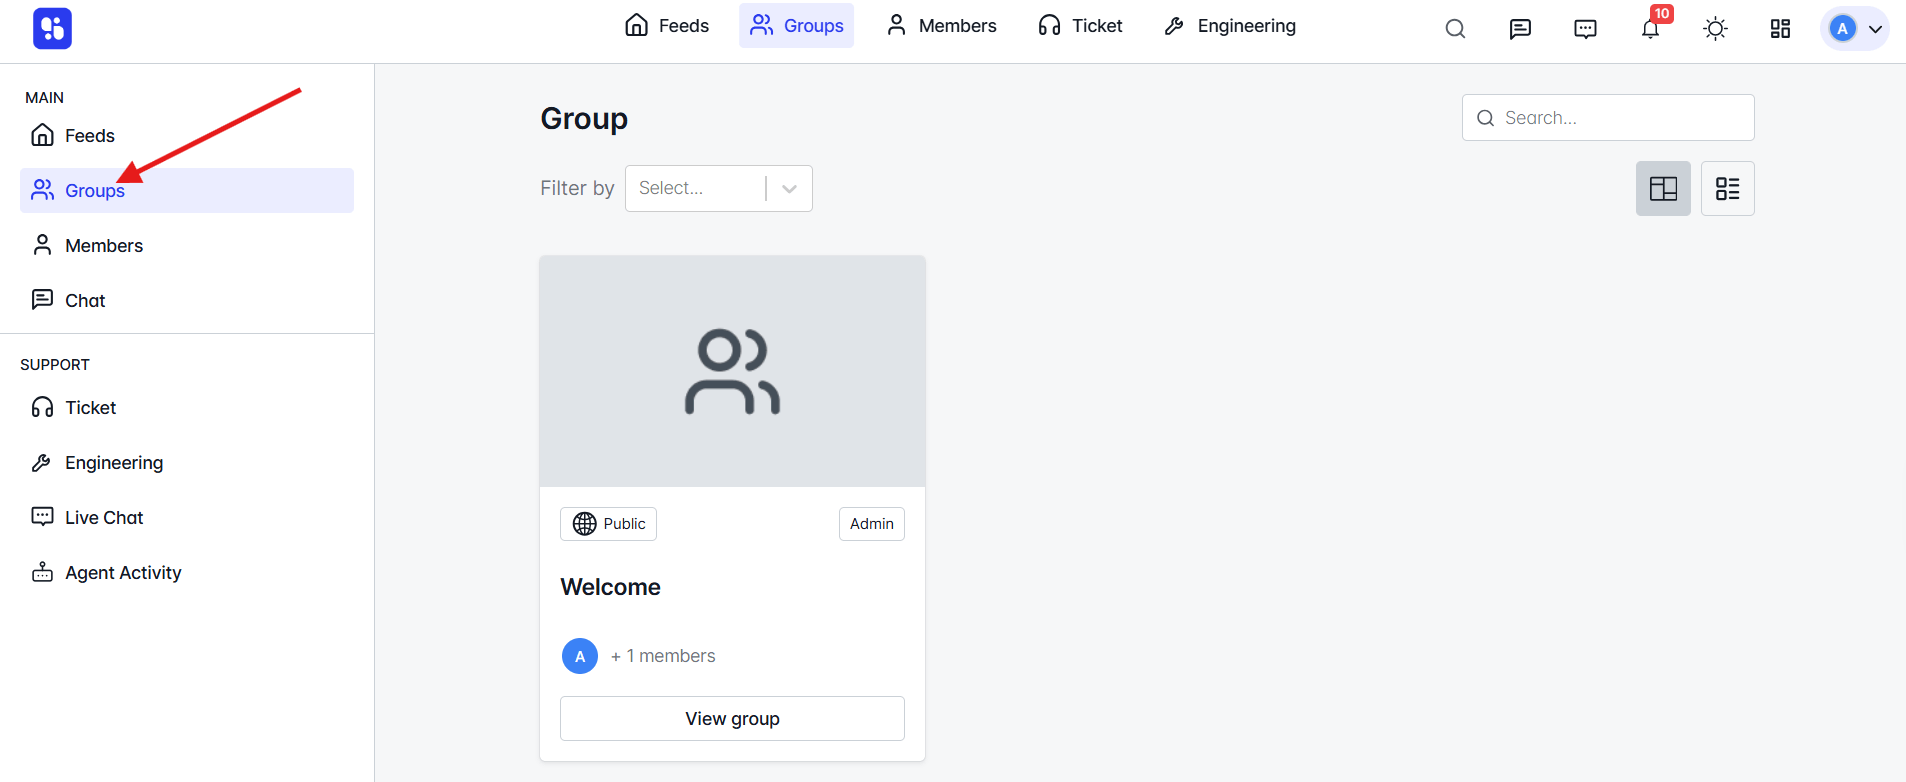Open Members in the left sidebar
This screenshot has height=782, width=1906.
coord(187,245)
